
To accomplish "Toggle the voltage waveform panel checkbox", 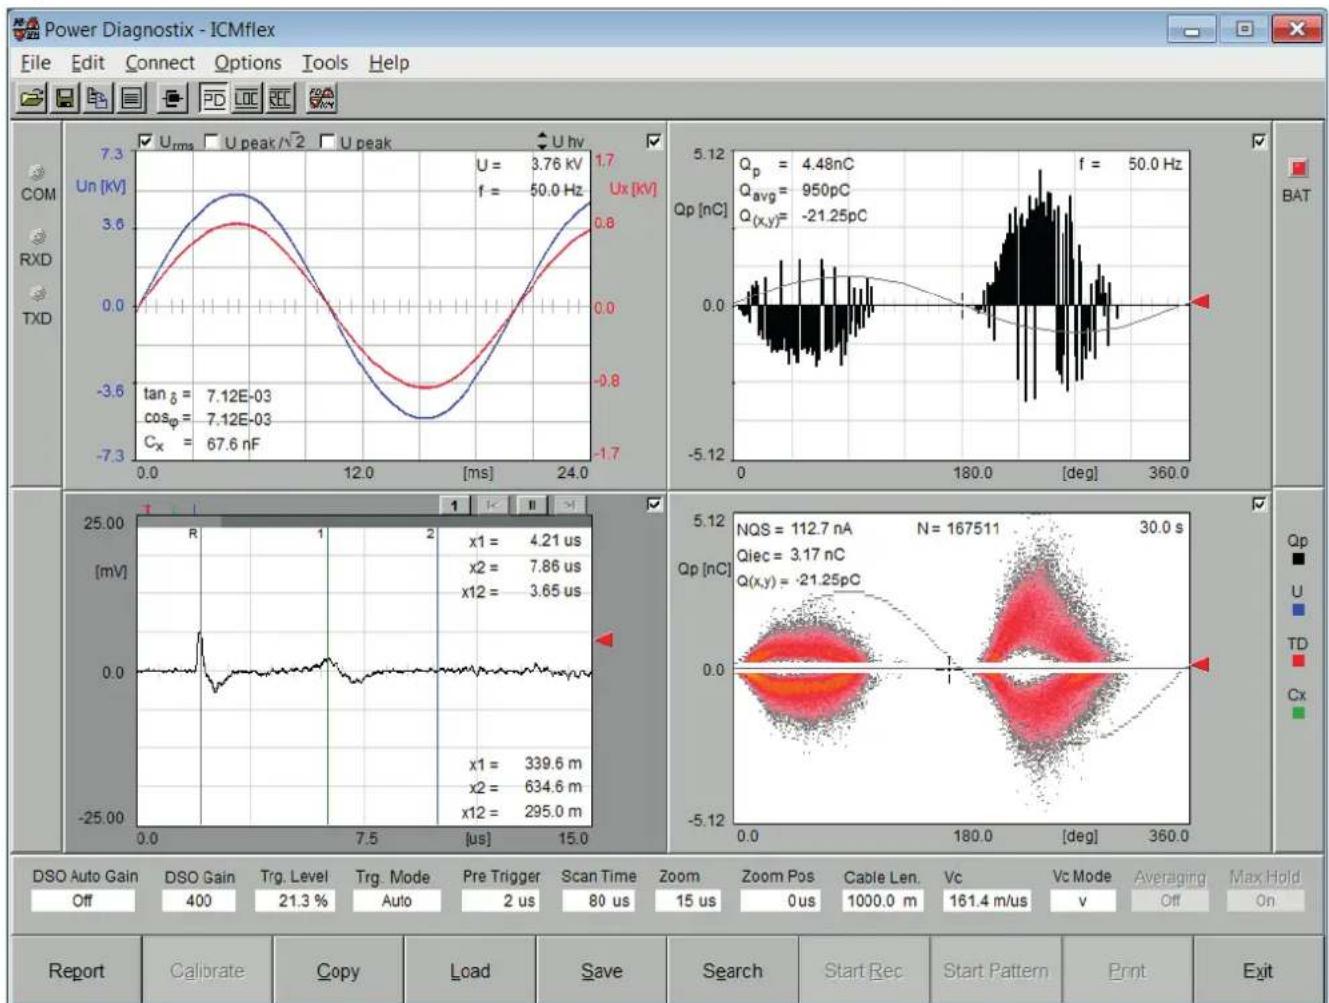I will [654, 141].
